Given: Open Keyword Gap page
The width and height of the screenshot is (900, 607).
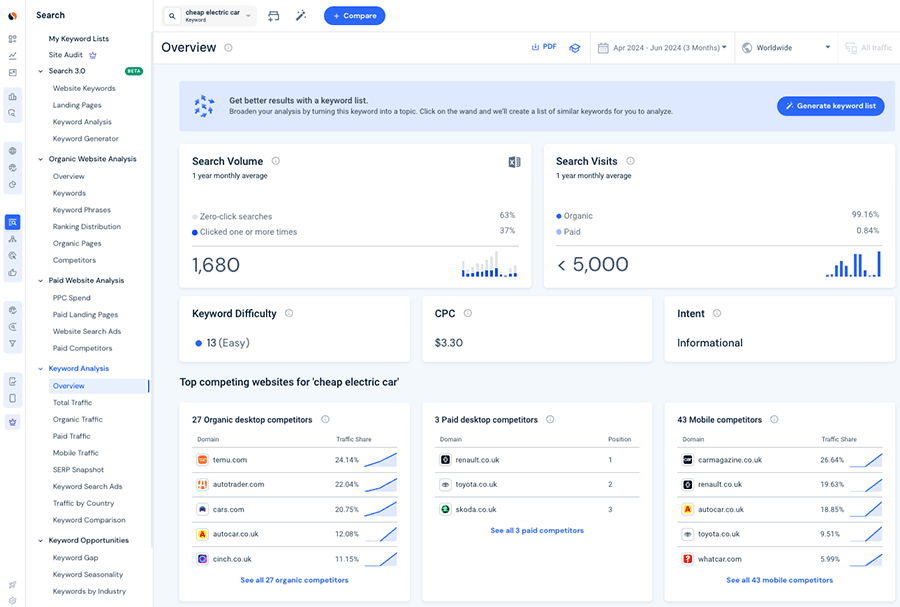Looking at the screenshot, I should 75,558.
